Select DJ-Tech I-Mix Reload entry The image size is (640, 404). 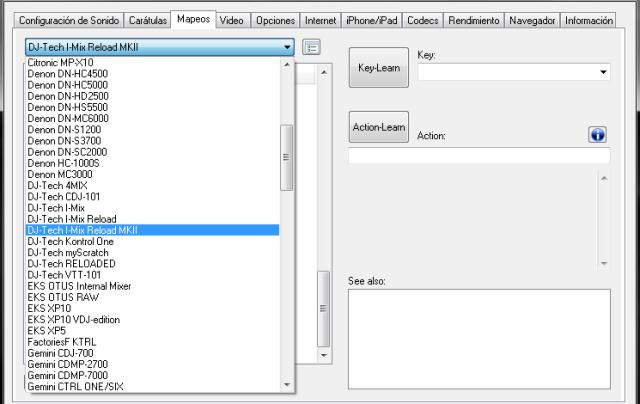coord(153,219)
